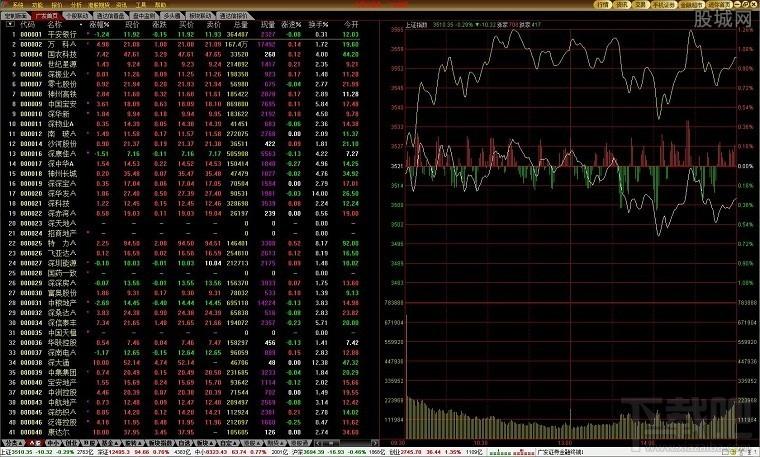Open the dropdown arrow beside the 代码 header
This screenshot has width=760, height=457.
[x=10, y=24]
